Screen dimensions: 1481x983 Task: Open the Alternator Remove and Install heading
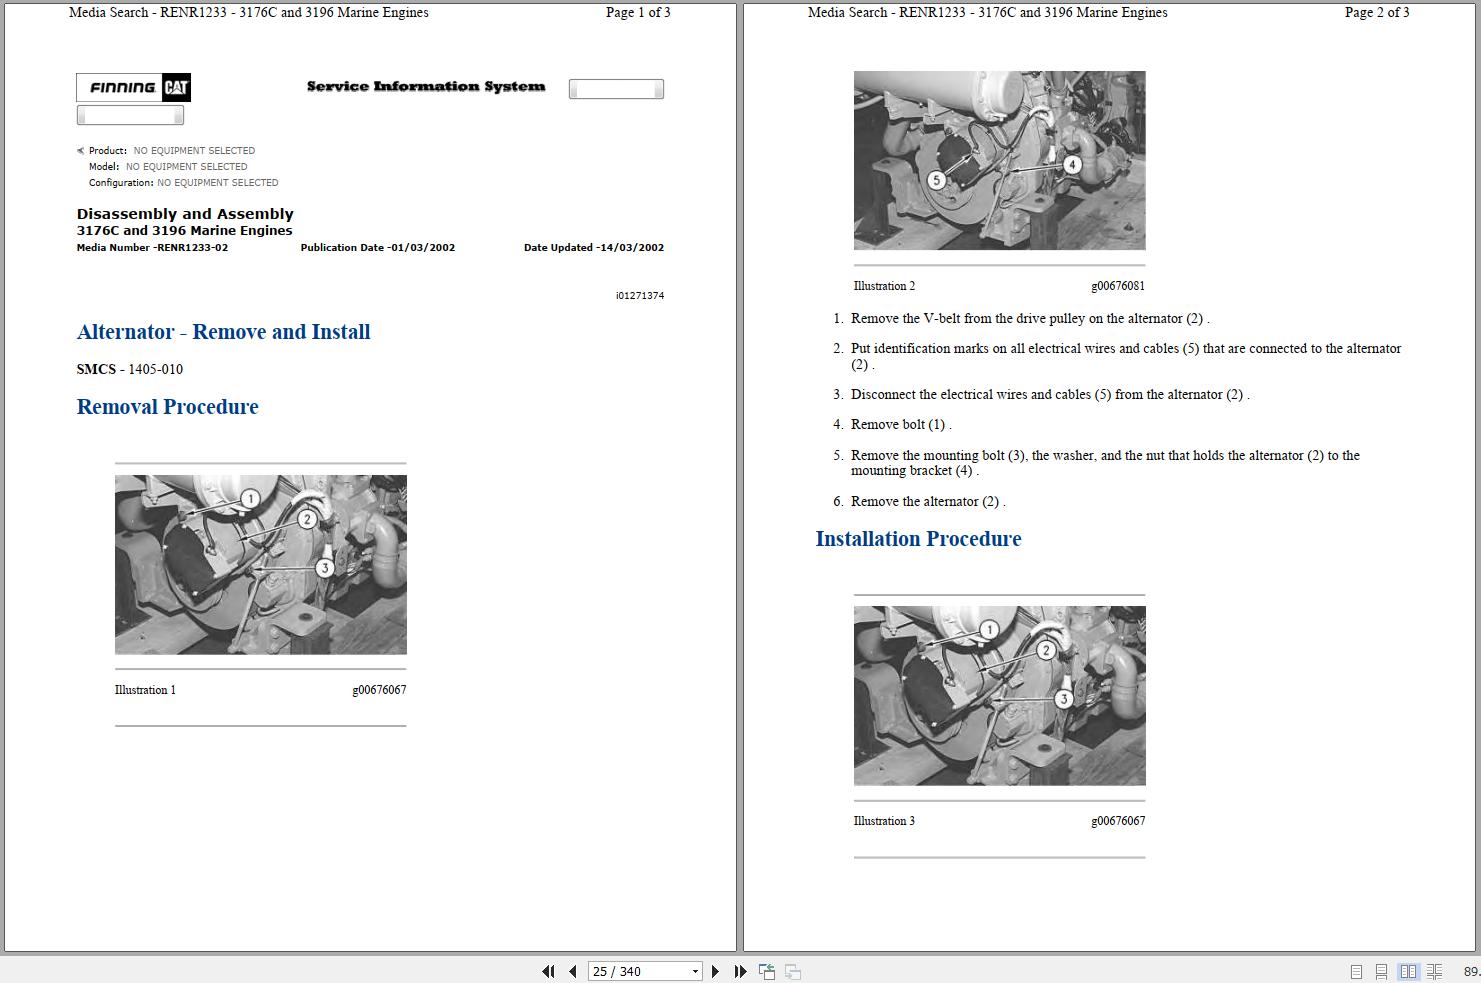click(223, 331)
